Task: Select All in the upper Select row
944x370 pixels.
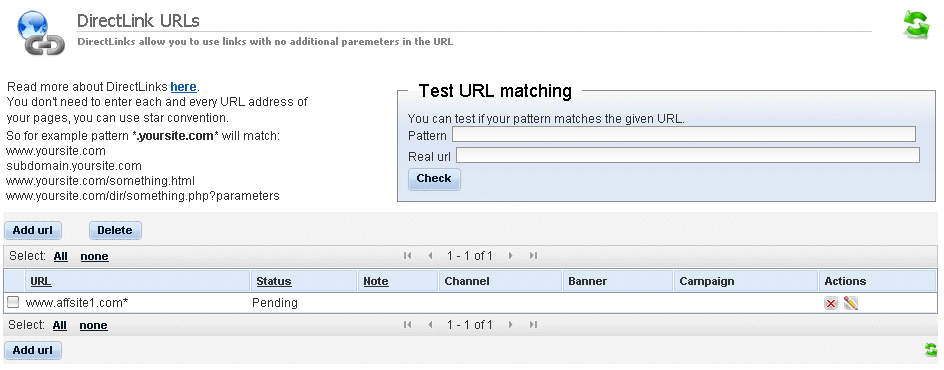Action: [60, 256]
